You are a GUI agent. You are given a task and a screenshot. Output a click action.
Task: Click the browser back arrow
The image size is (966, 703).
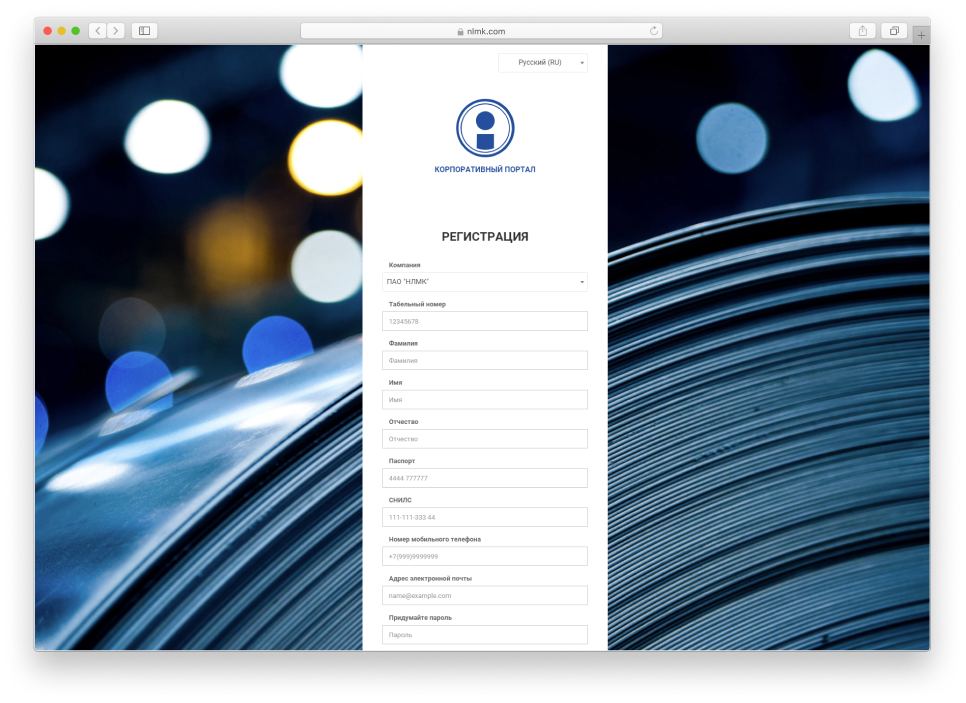click(98, 31)
